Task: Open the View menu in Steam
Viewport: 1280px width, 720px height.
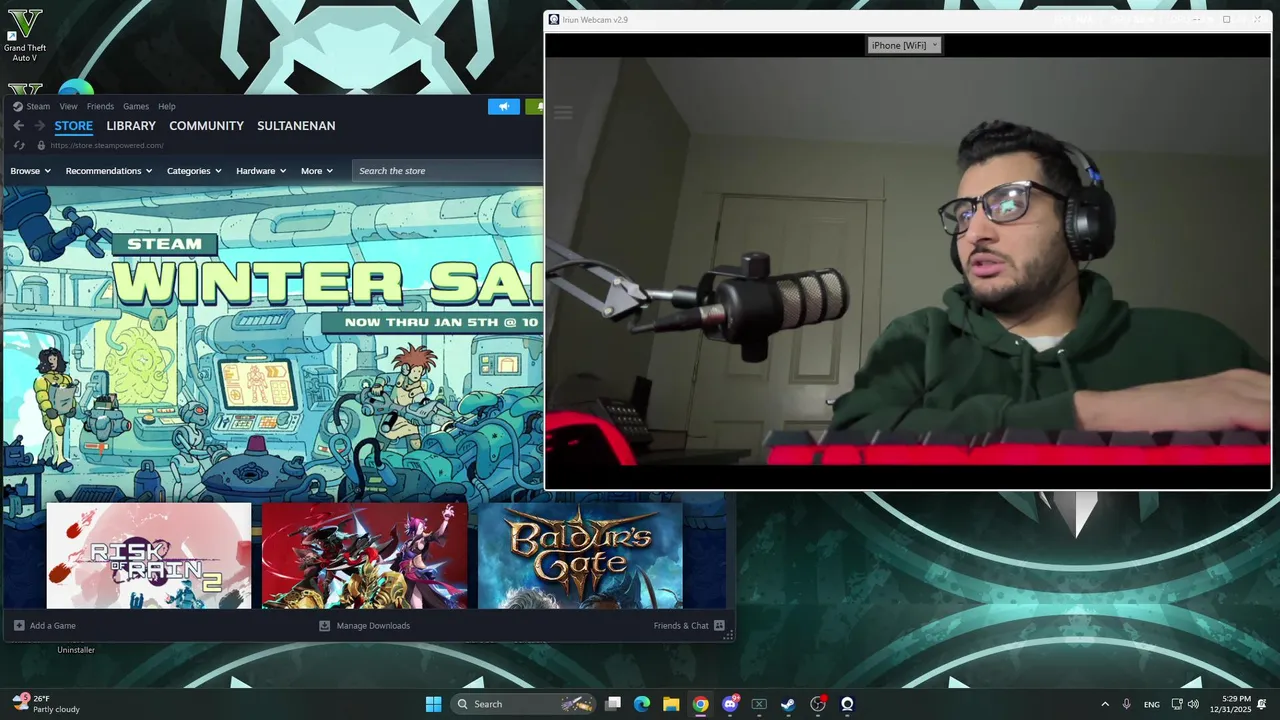Action: point(68,106)
